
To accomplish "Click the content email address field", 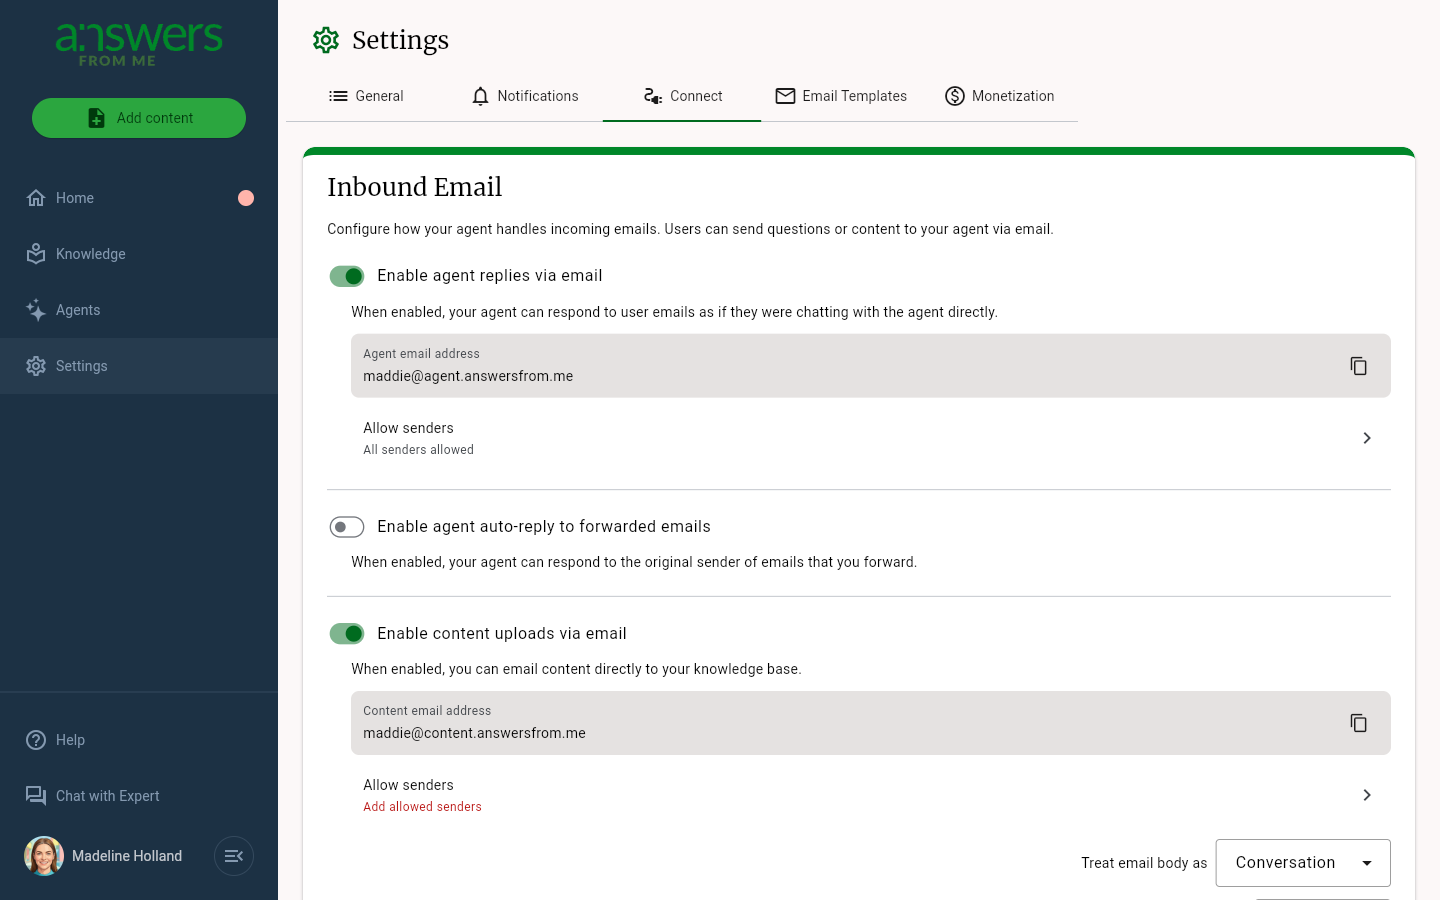I will click(870, 723).
